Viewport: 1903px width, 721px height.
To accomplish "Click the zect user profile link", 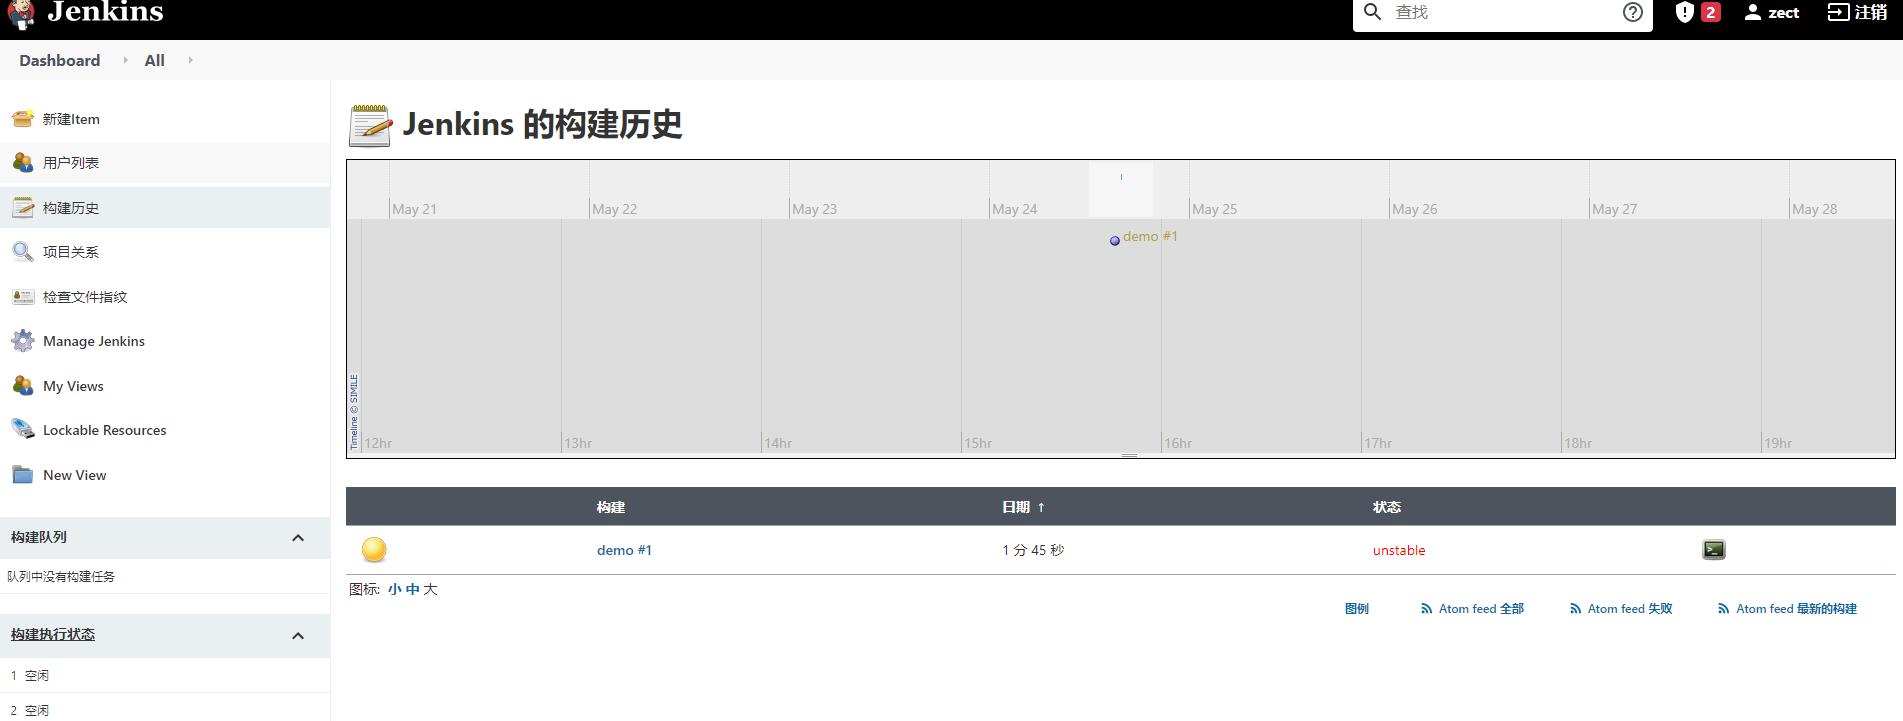I will click(1771, 12).
